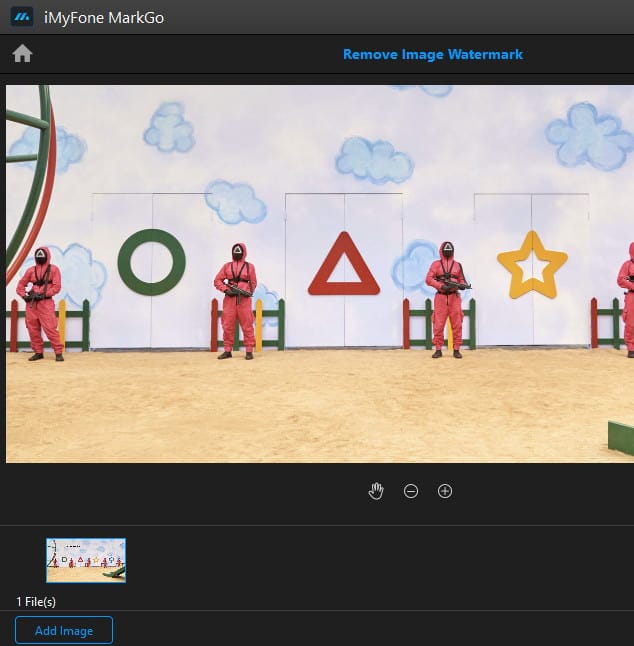This screenshot has height=646, width=634.
Task: Click the 1 File(s) label
Action: [36, 602]
